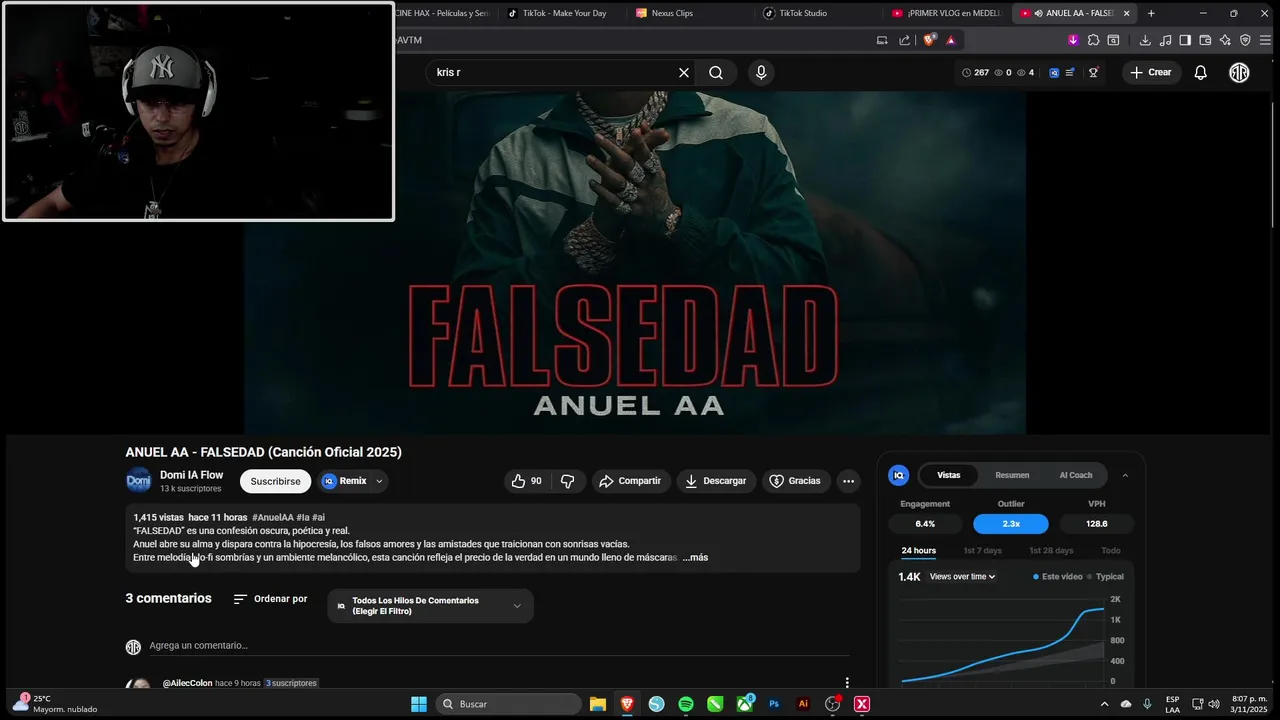Open YouTube notifications bell
Viewport: 1280px width, 720px height.
[x=1200, y=72]
